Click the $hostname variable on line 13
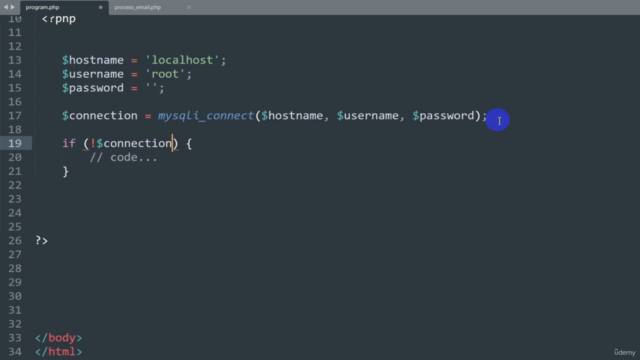The image size is (640, 360). pyautogui.click(x=93, y=60)
